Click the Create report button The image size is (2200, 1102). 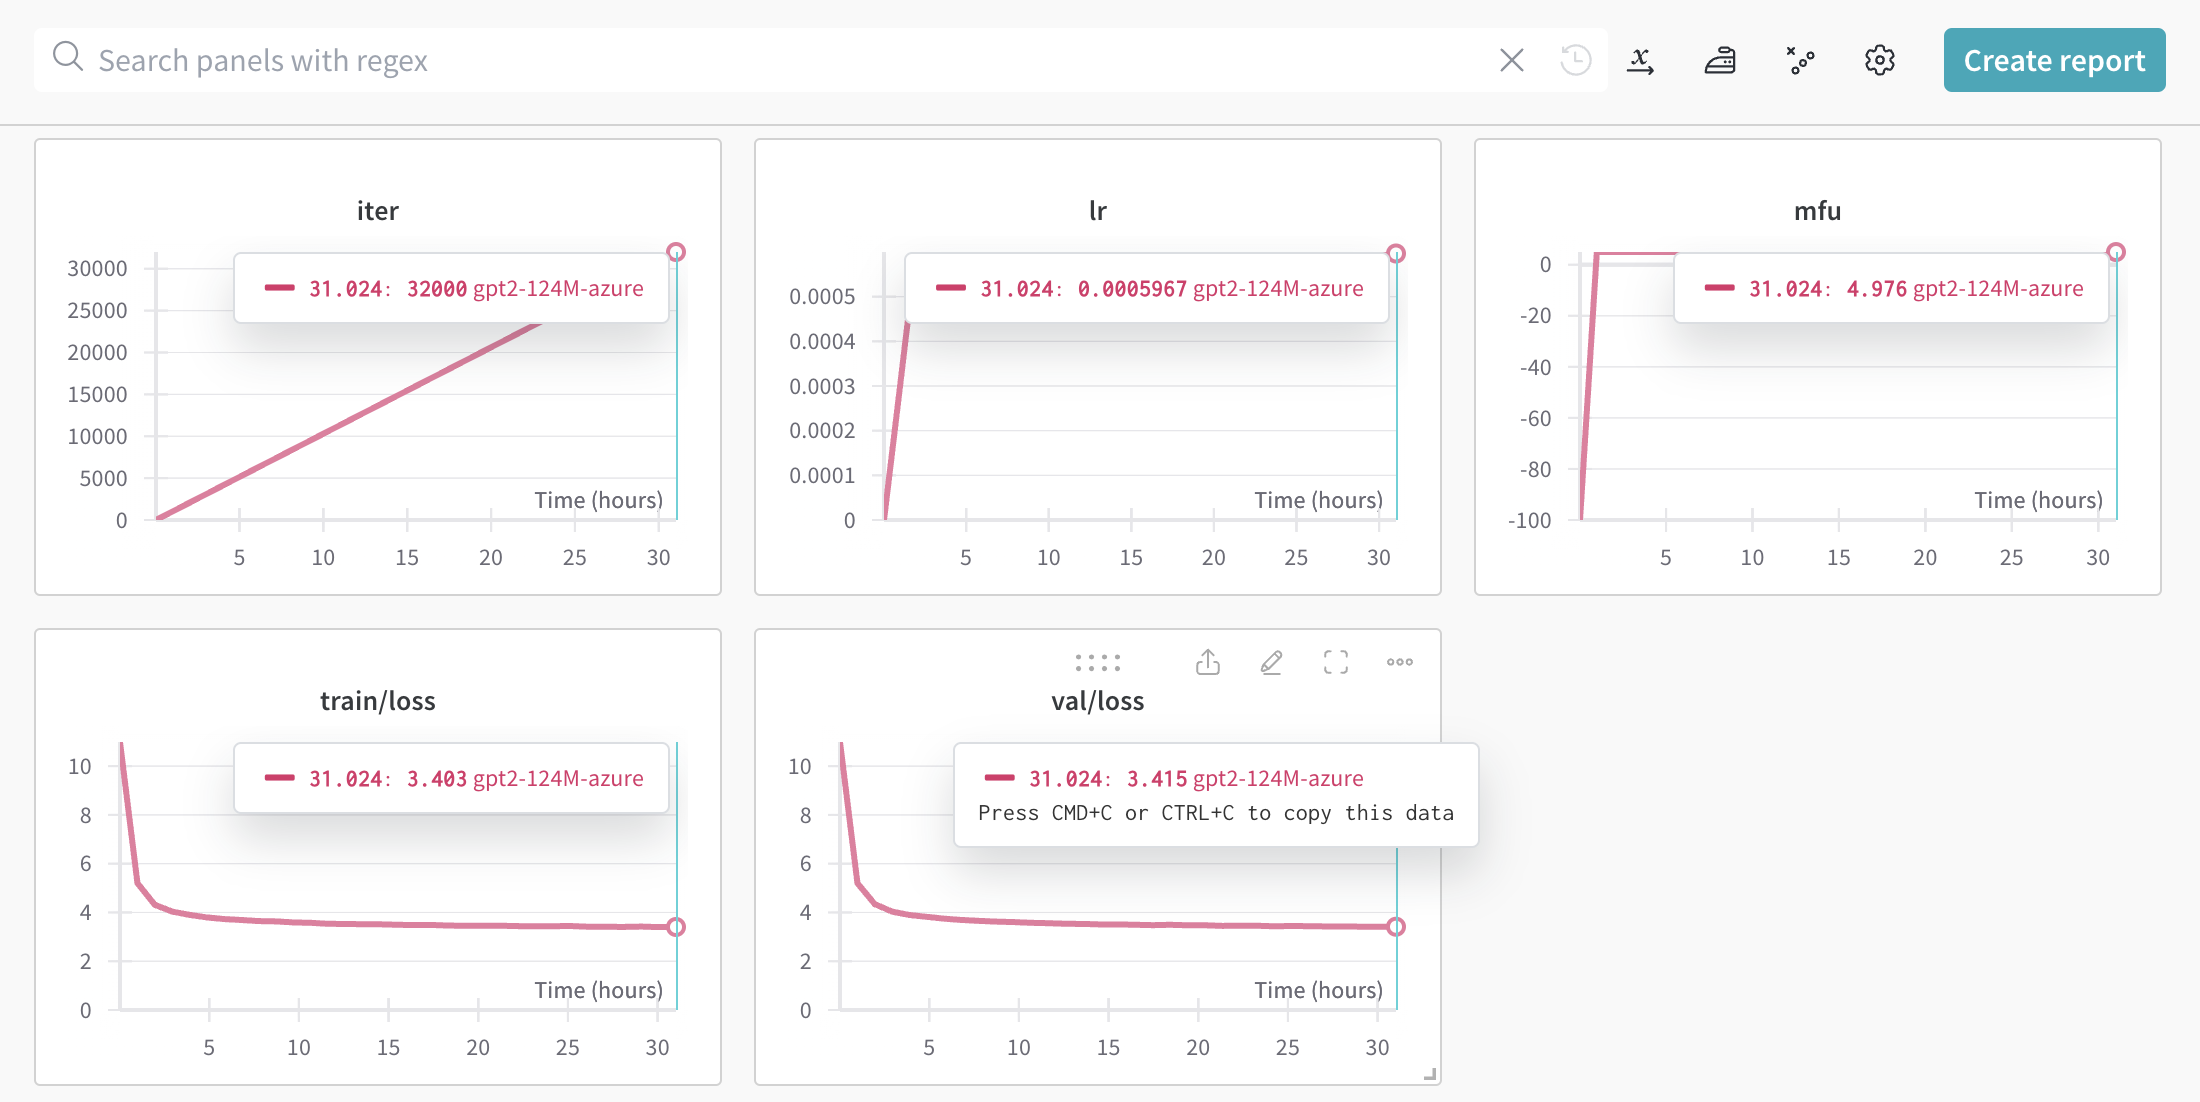[x=2054, y=60]
